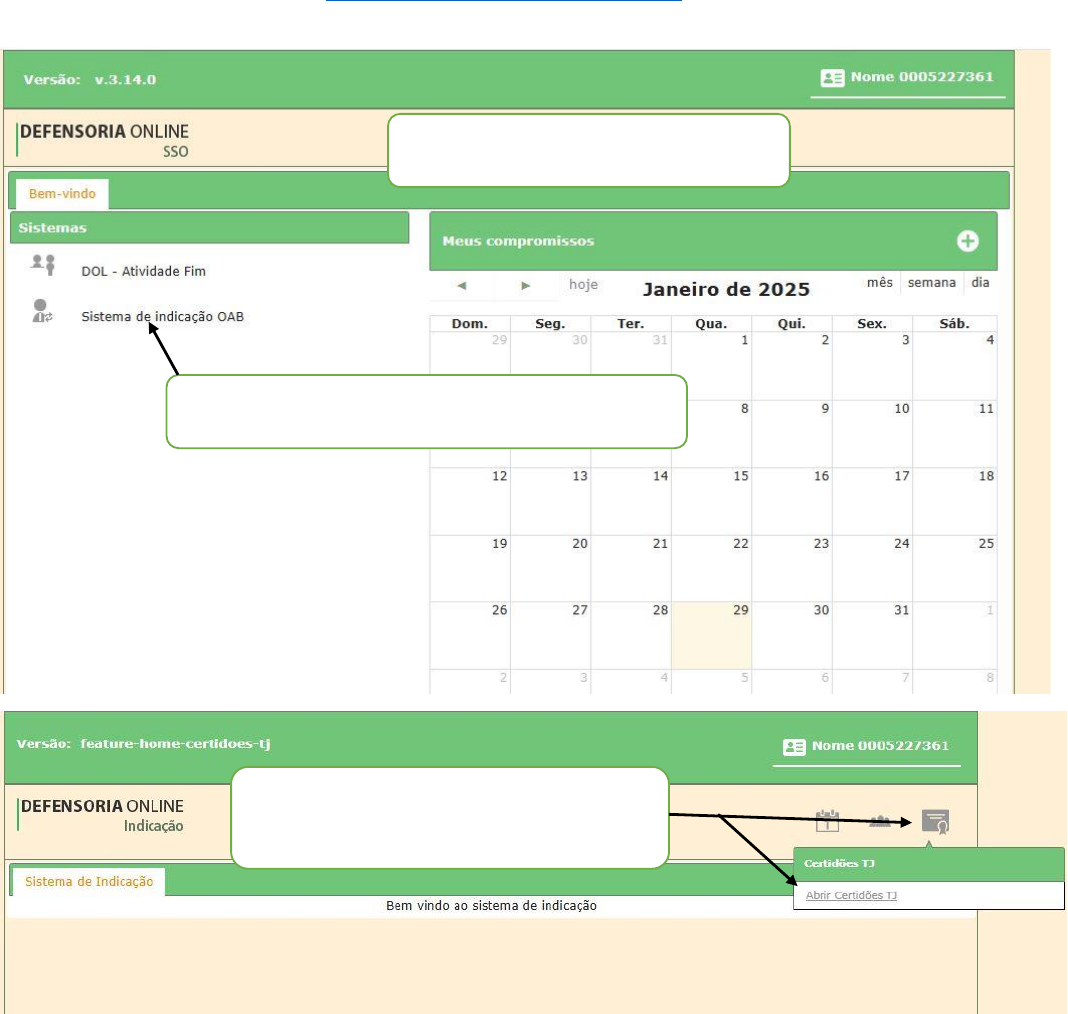
Task: Click the Sáb. weekday column header
Action: coord(954,323)
